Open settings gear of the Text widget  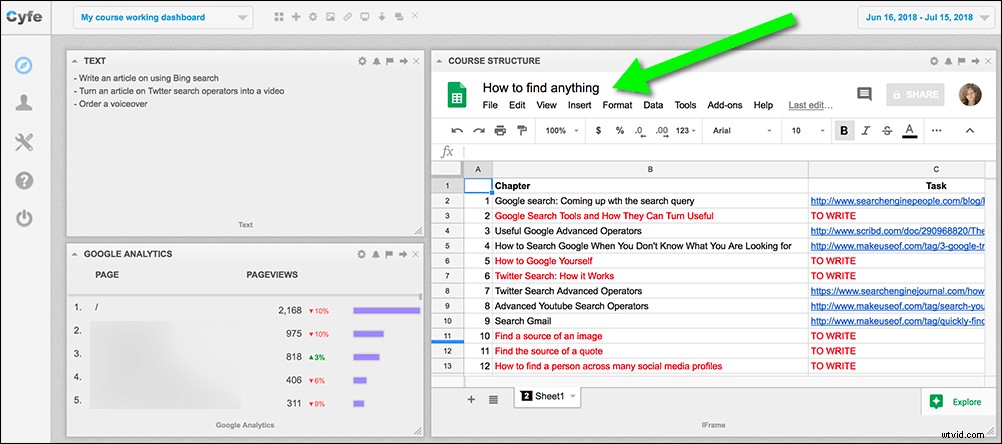click(x=362, y=61)
